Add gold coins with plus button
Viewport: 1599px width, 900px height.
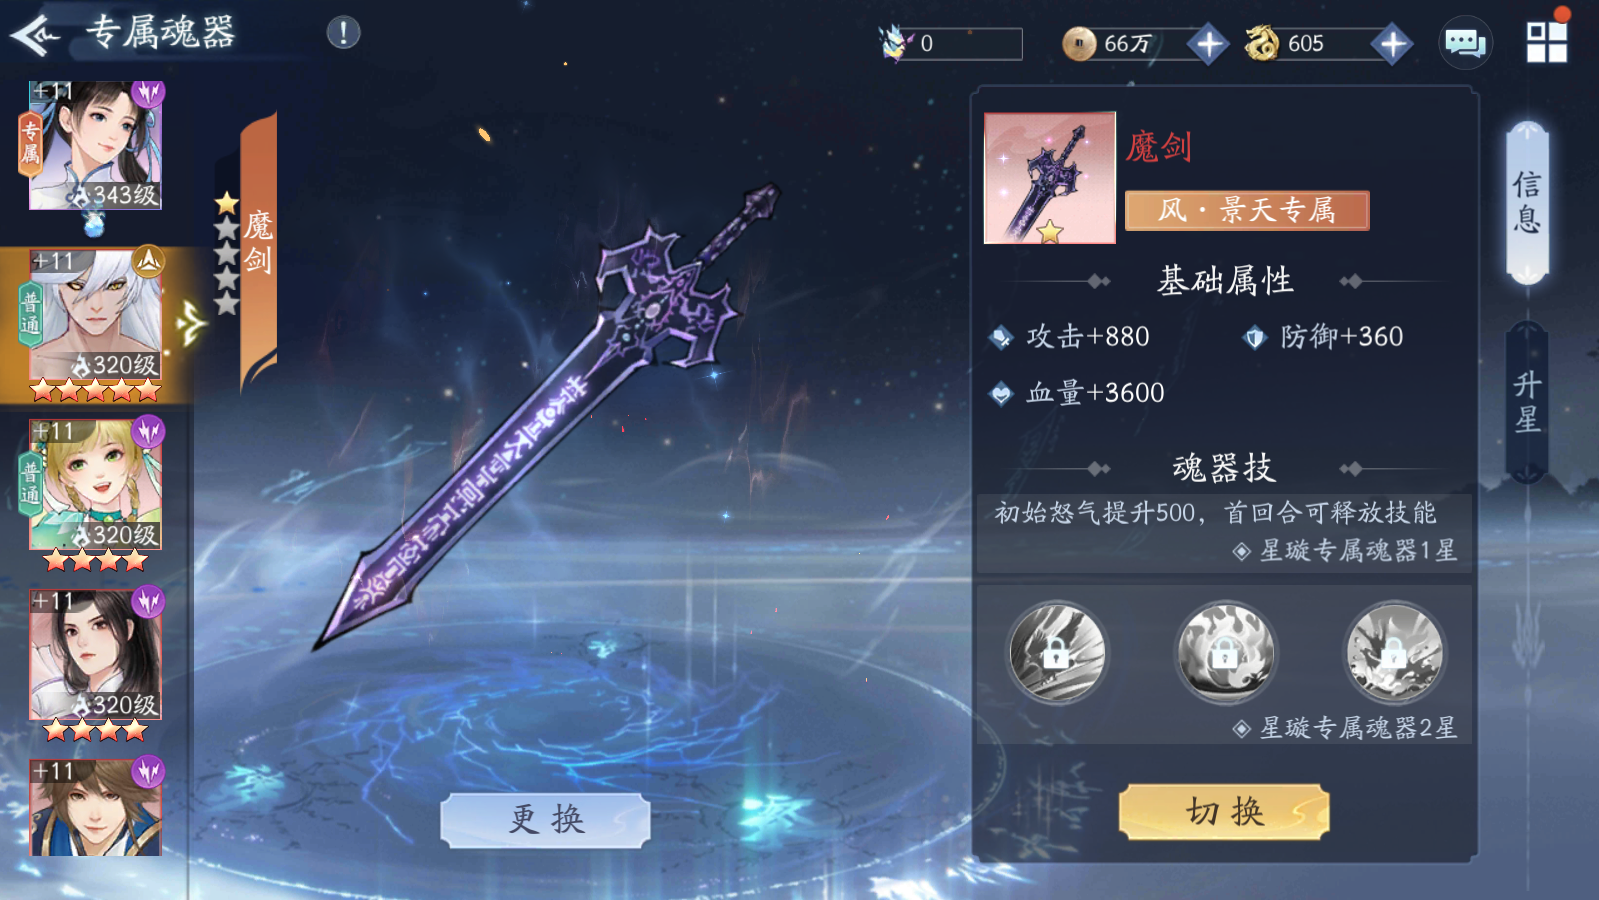[1208, 44]
